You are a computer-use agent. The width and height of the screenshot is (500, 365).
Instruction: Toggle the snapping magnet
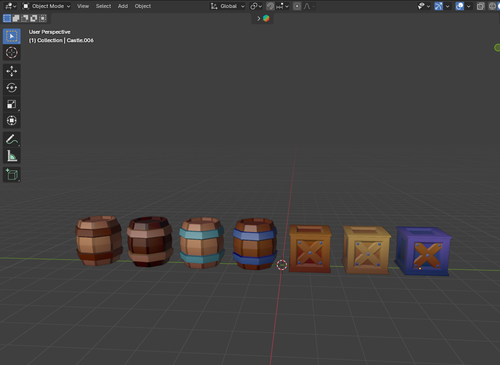(x=270, y=6)
